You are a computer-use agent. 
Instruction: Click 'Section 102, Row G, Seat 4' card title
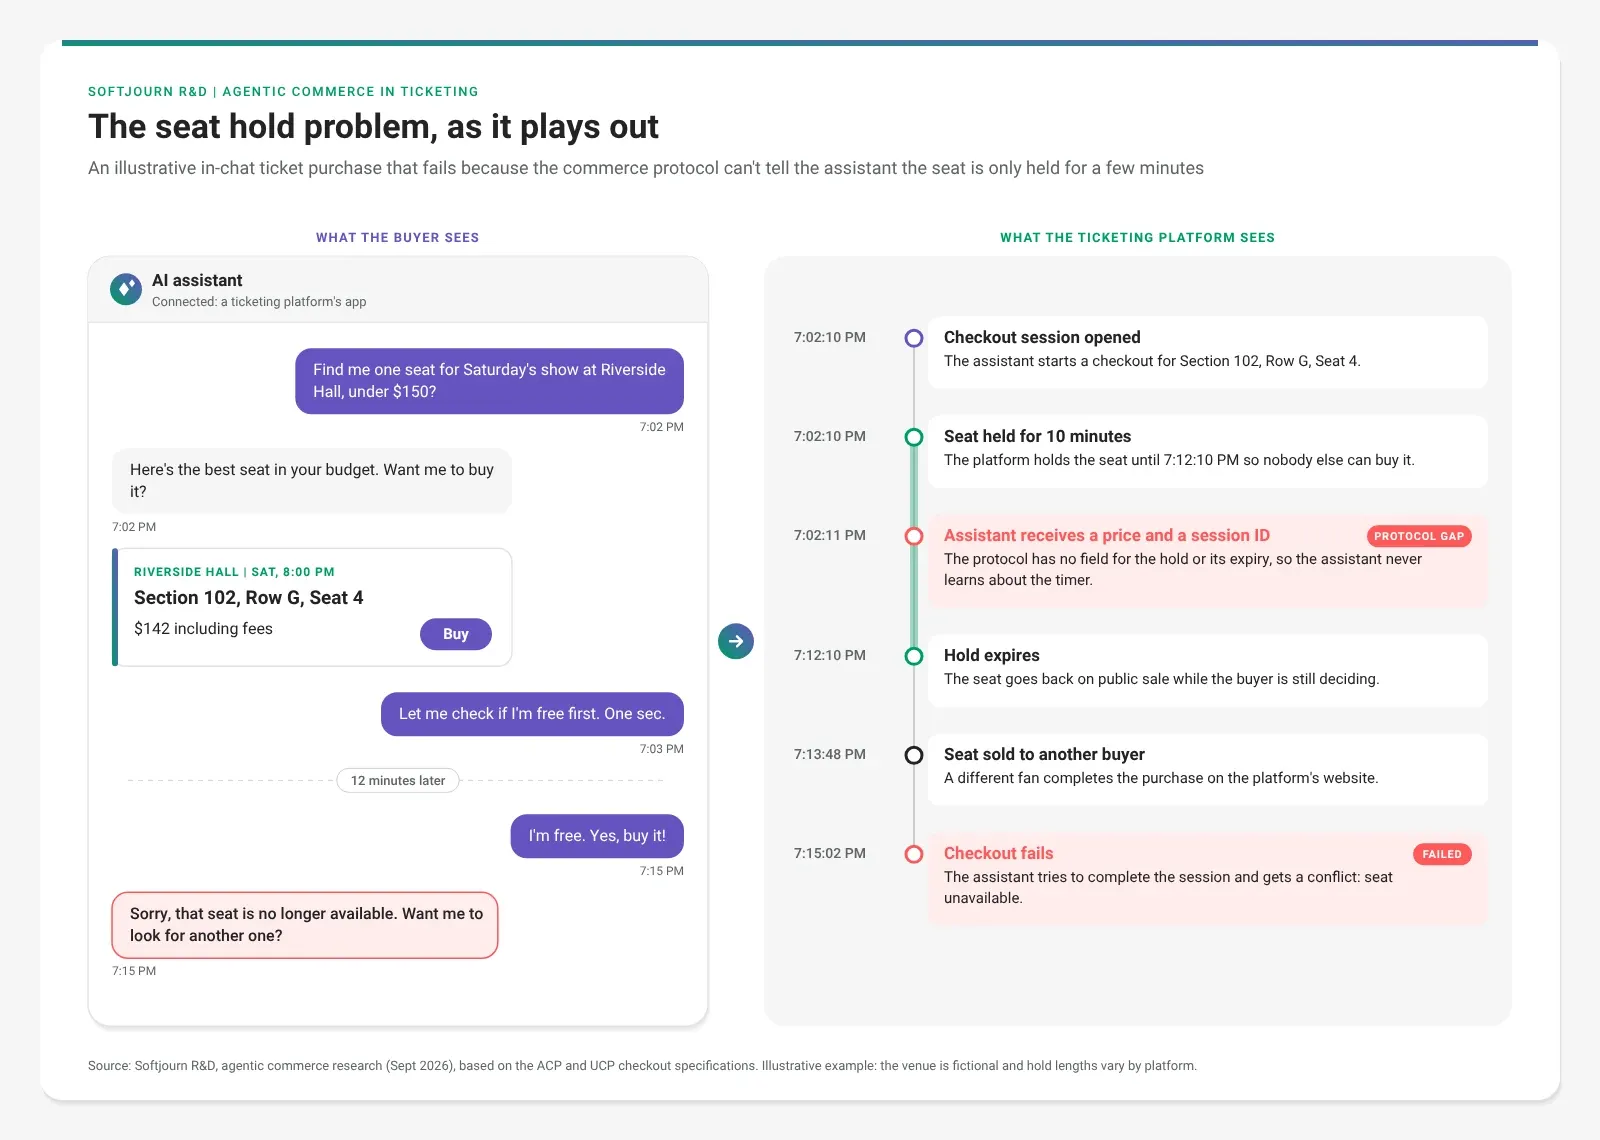pyautogui.click(x=249, y=598)
